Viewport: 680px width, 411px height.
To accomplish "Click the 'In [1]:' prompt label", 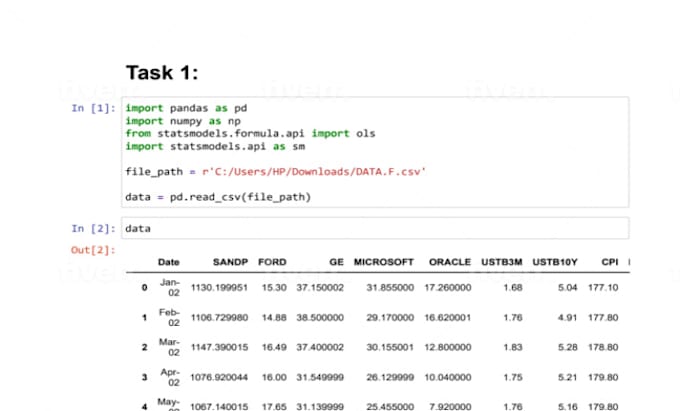I will pos(94,108).
